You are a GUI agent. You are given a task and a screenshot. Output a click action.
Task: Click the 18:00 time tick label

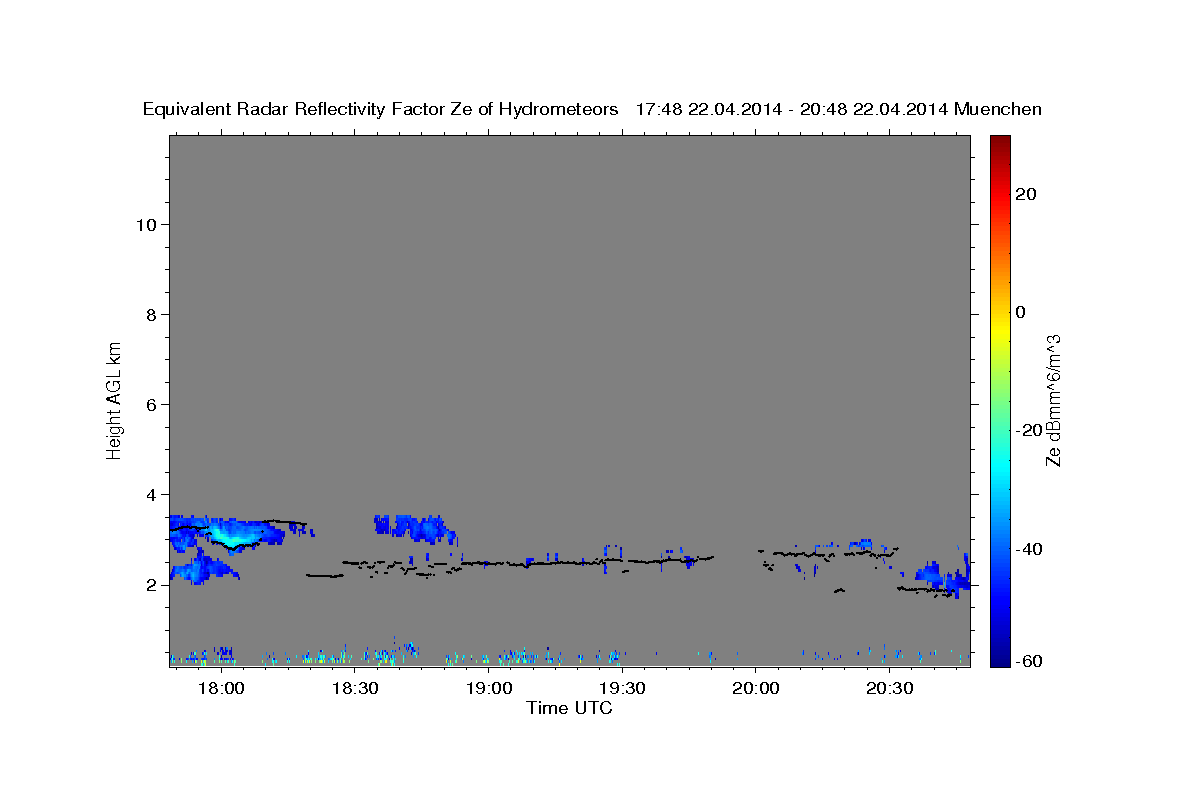(220, 690)
